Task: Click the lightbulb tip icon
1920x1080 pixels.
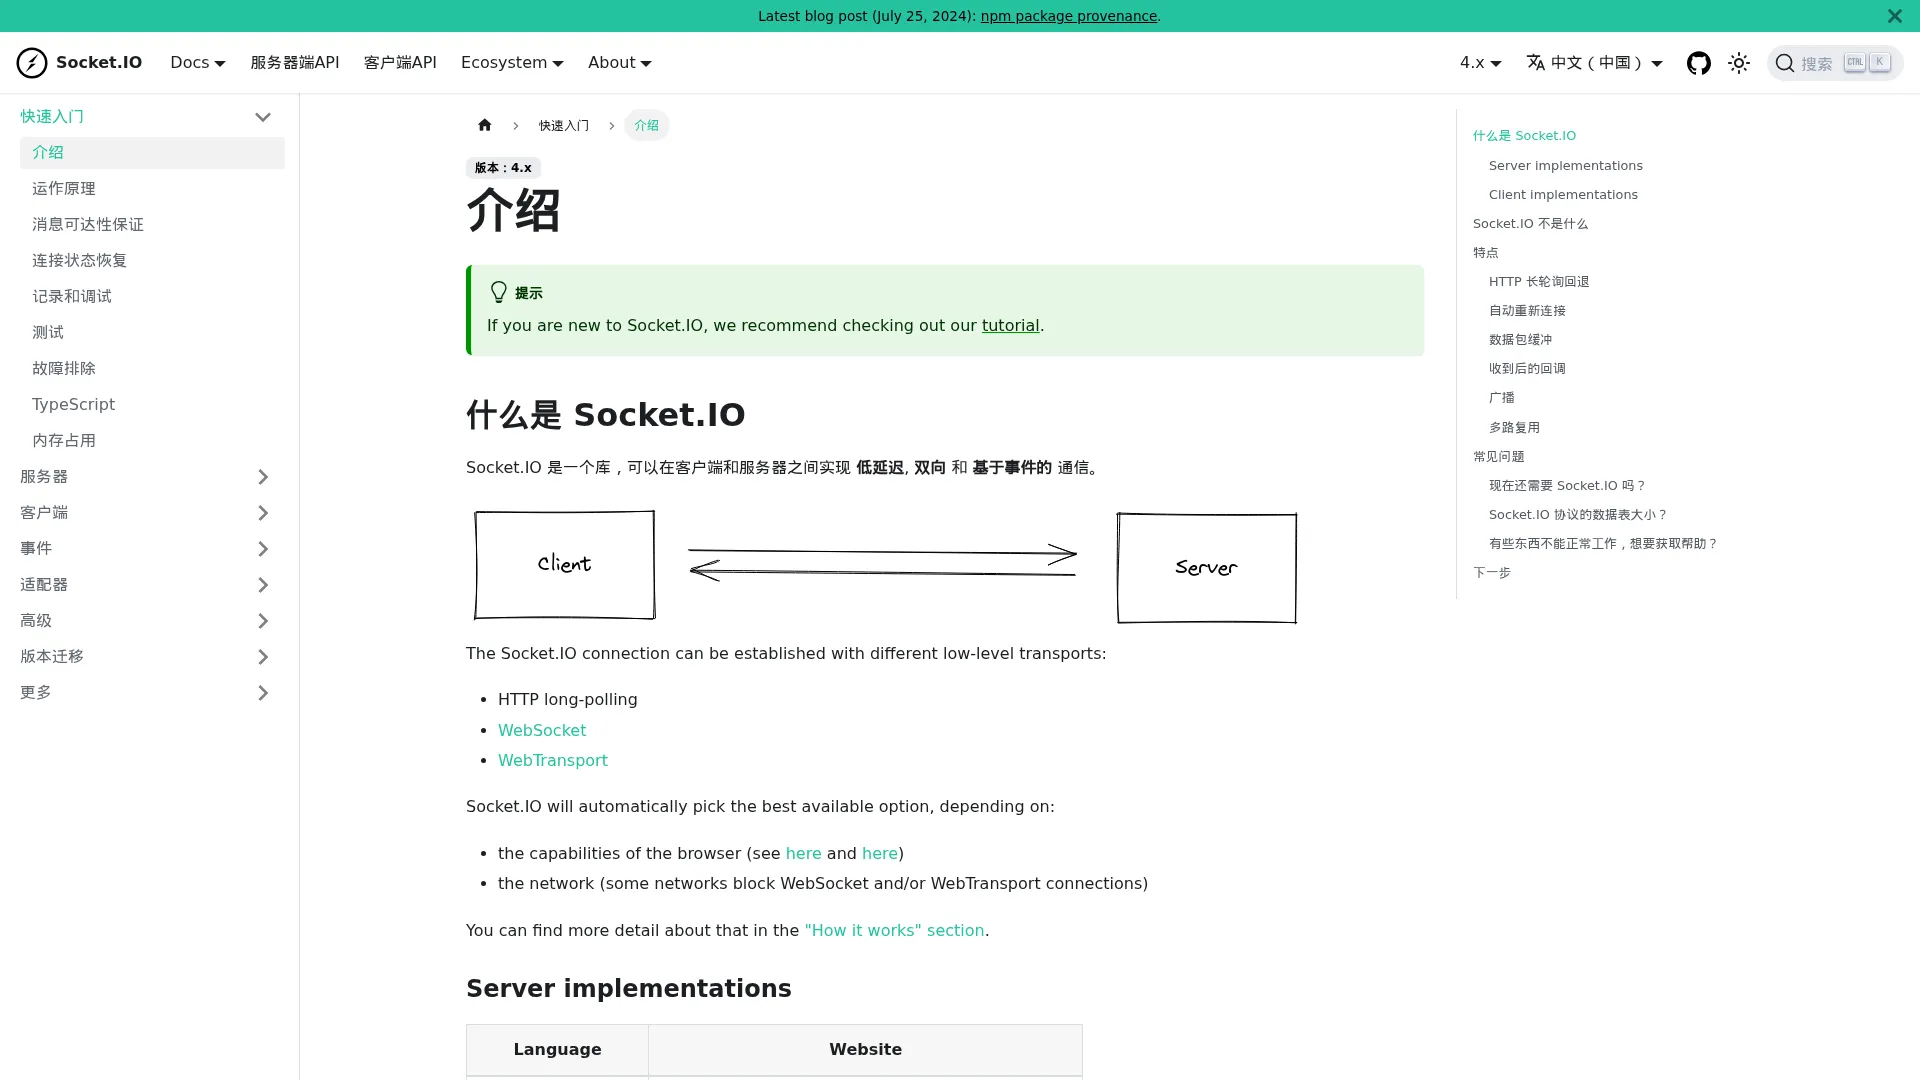Action: (x=498, y=292)
